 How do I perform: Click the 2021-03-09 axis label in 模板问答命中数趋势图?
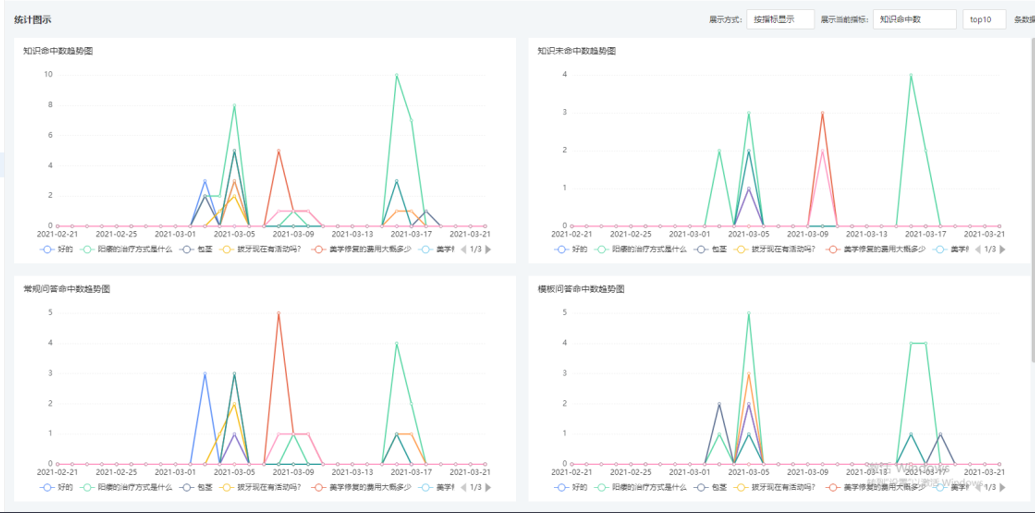click(x=808, y=473)
